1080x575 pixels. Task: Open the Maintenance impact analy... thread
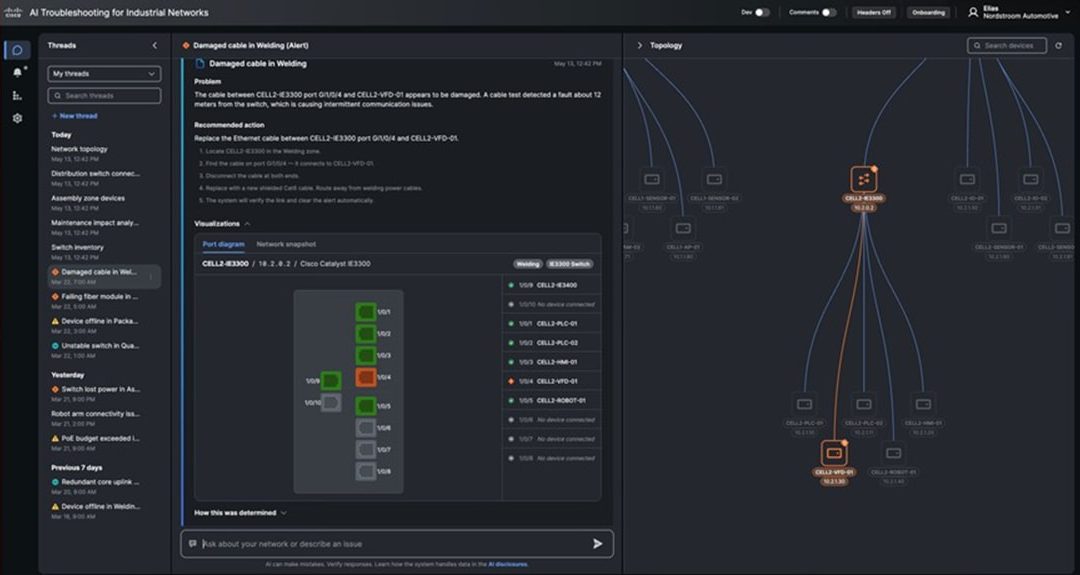pos(104,227)
